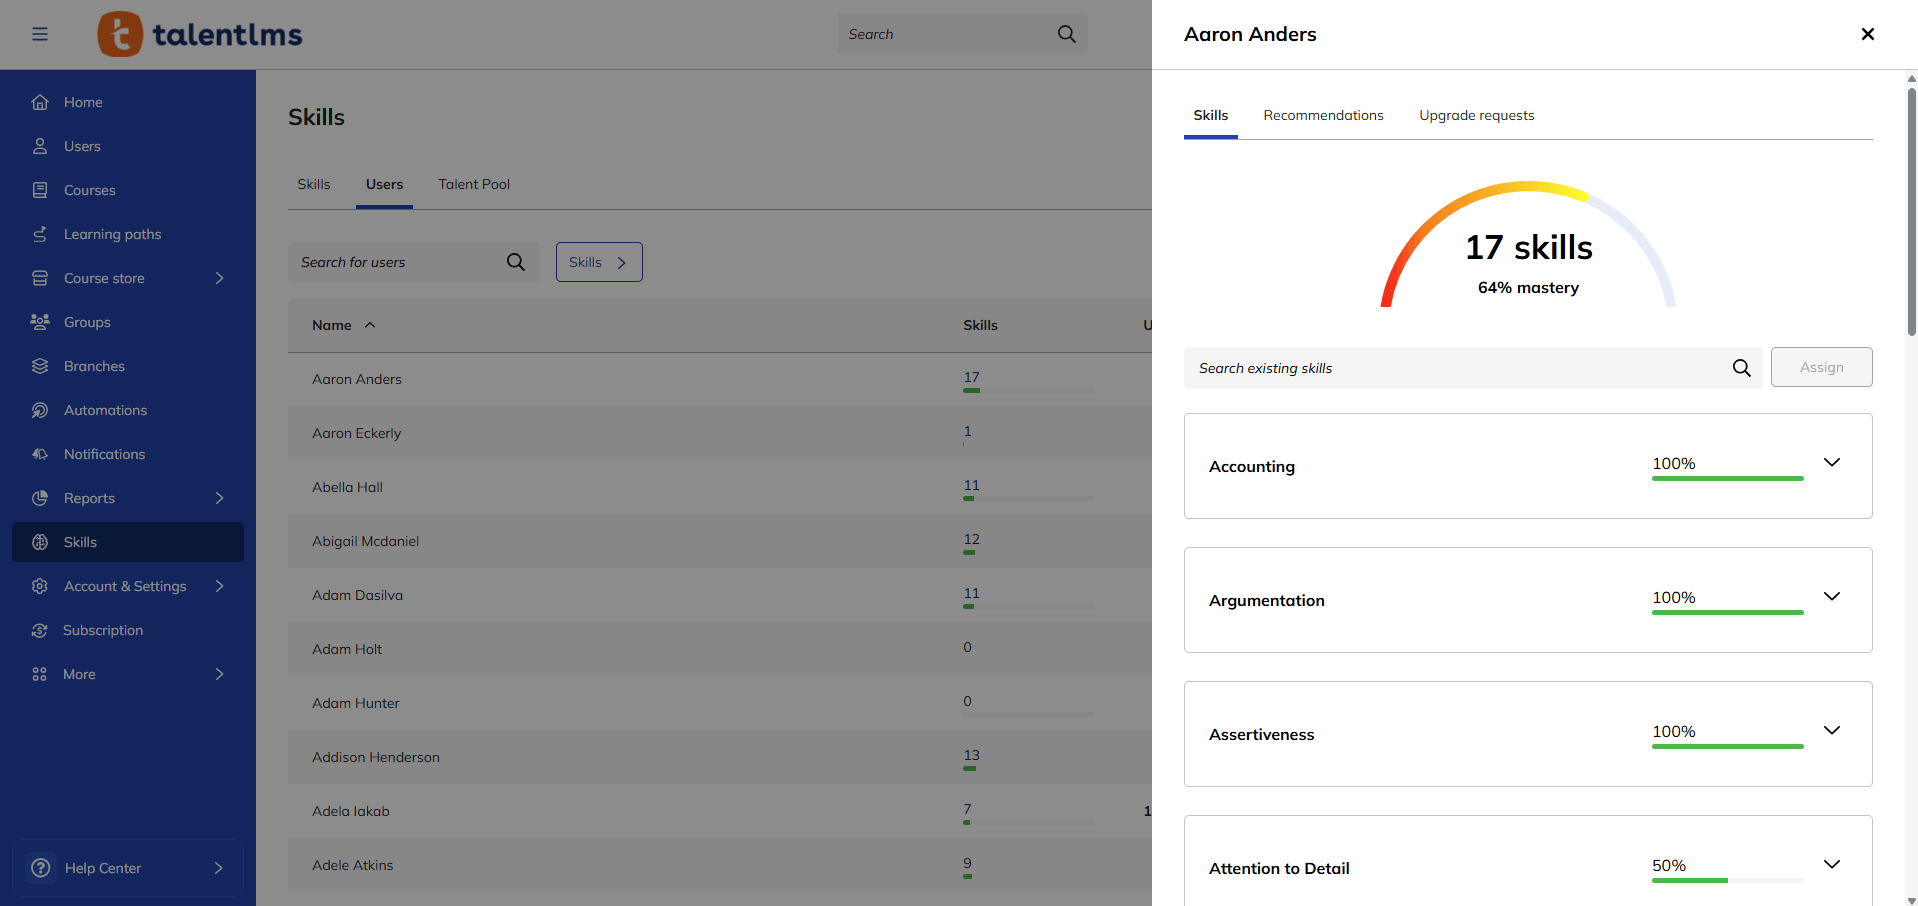Open the Courses section
This screenshot has height=906, width=1918.
[x=89, y=190]
